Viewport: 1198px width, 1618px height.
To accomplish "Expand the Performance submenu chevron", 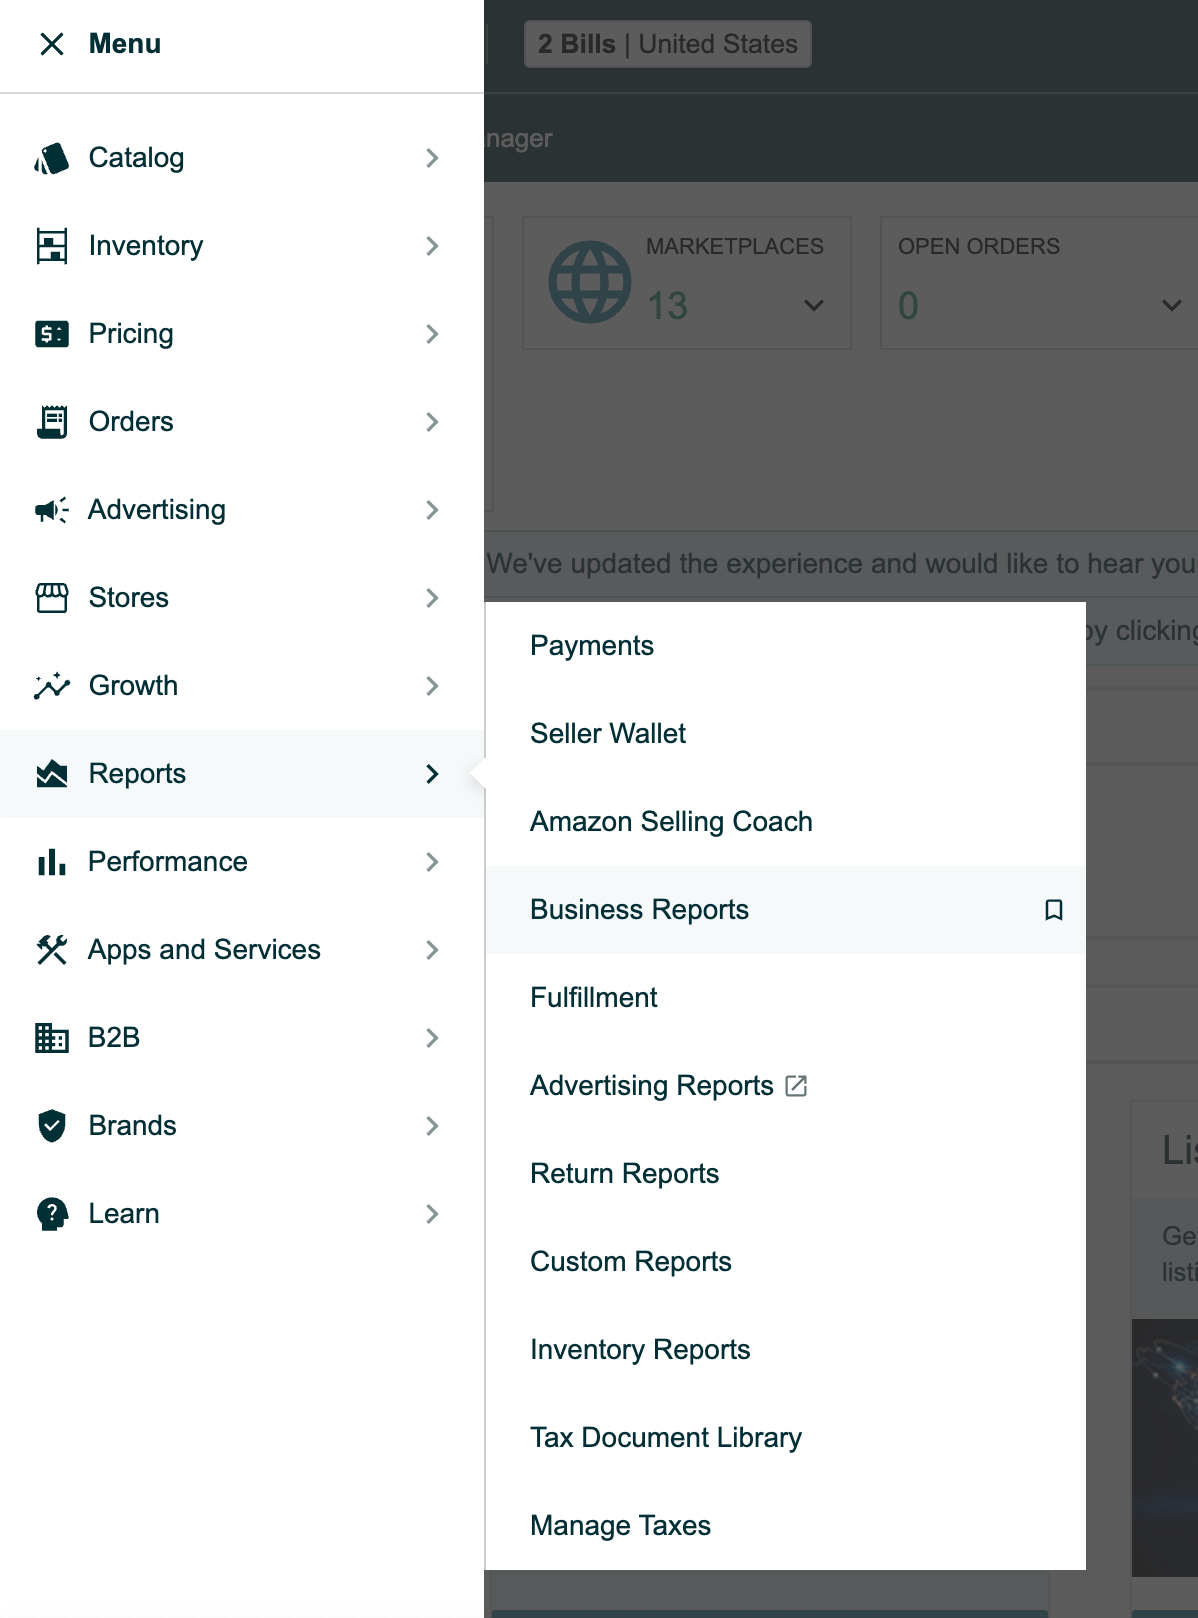I will click(432, 862).
